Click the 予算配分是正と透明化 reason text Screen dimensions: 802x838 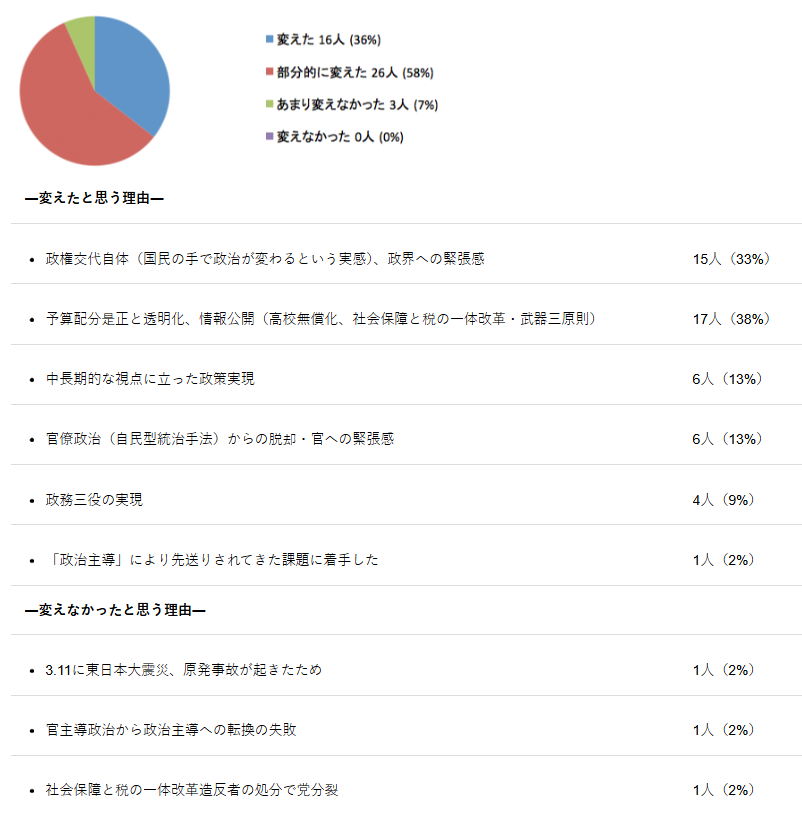click(321, 319)
